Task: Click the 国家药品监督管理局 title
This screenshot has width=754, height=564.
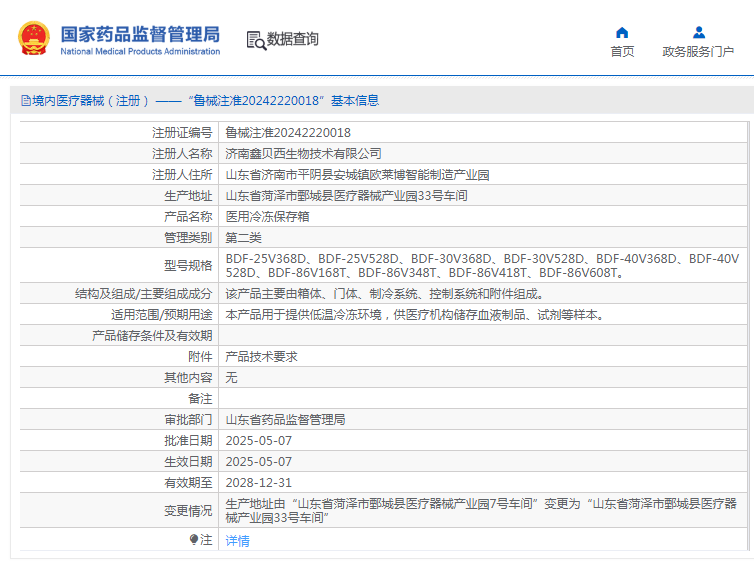Action: tap(140, 34)
